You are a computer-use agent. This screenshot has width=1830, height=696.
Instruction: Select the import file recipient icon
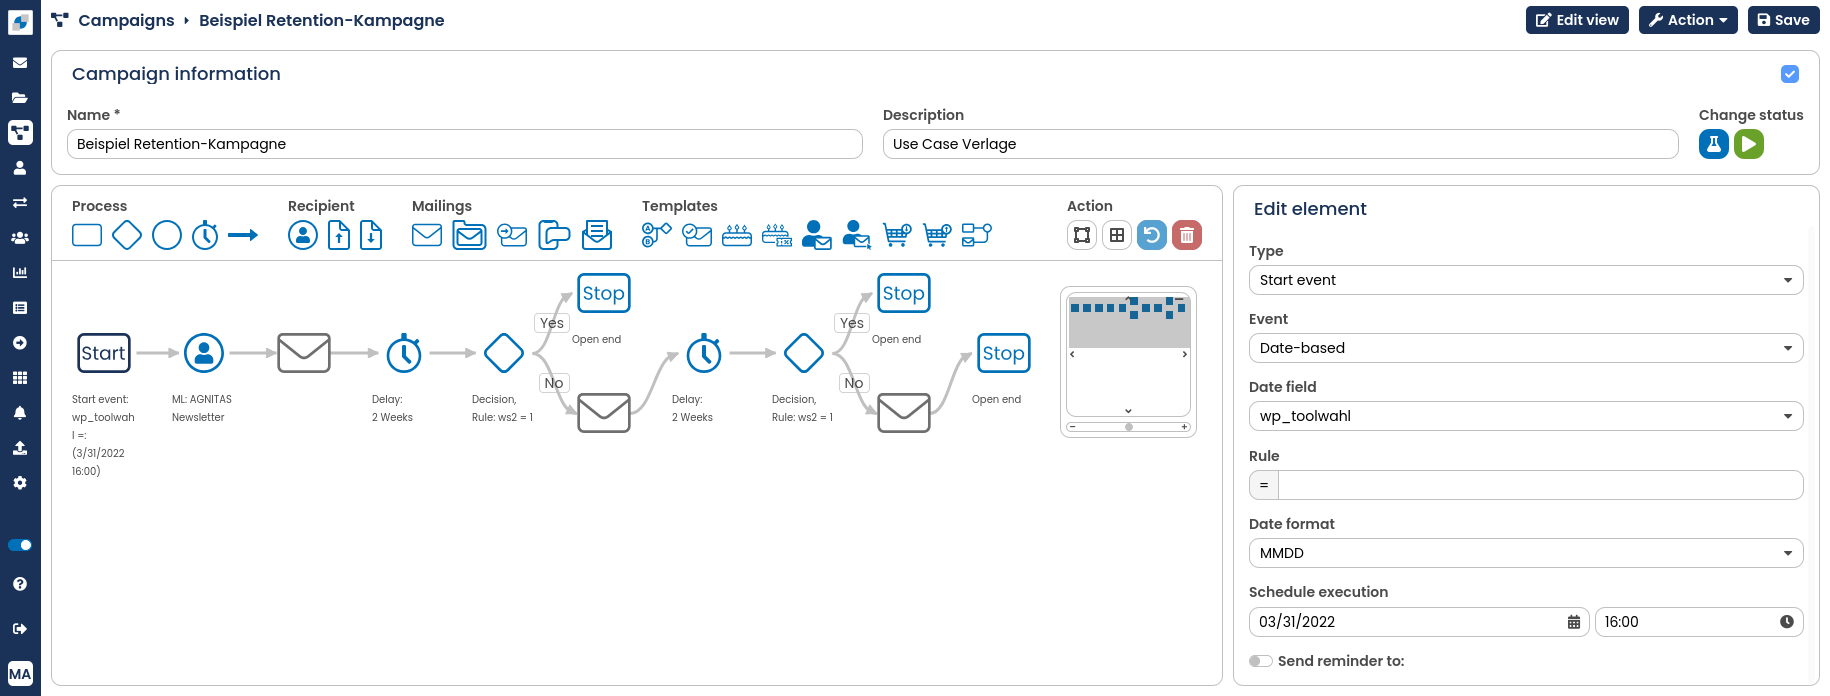[339, 235]
